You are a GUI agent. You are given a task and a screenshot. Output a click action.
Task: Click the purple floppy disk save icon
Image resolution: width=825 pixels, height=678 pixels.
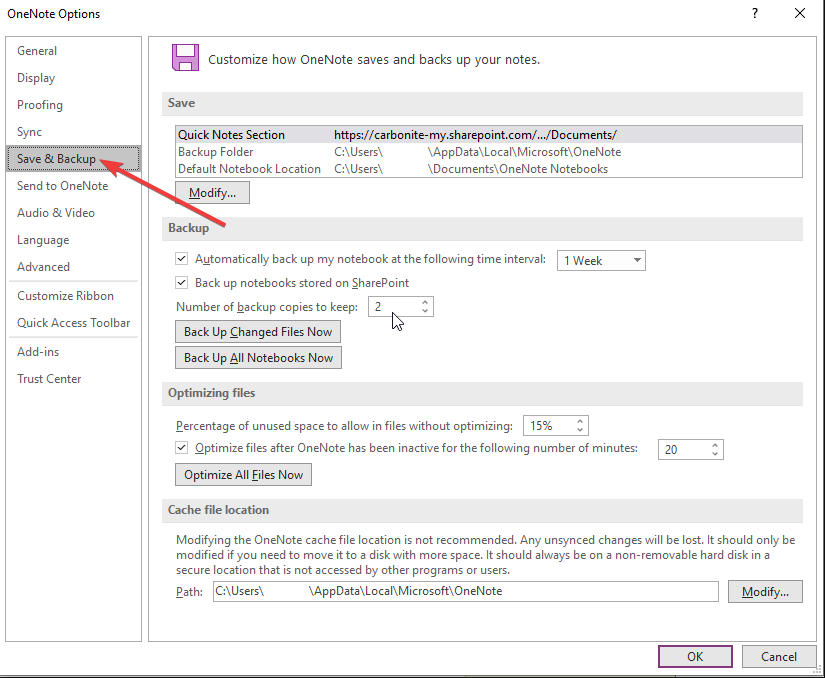185,58
